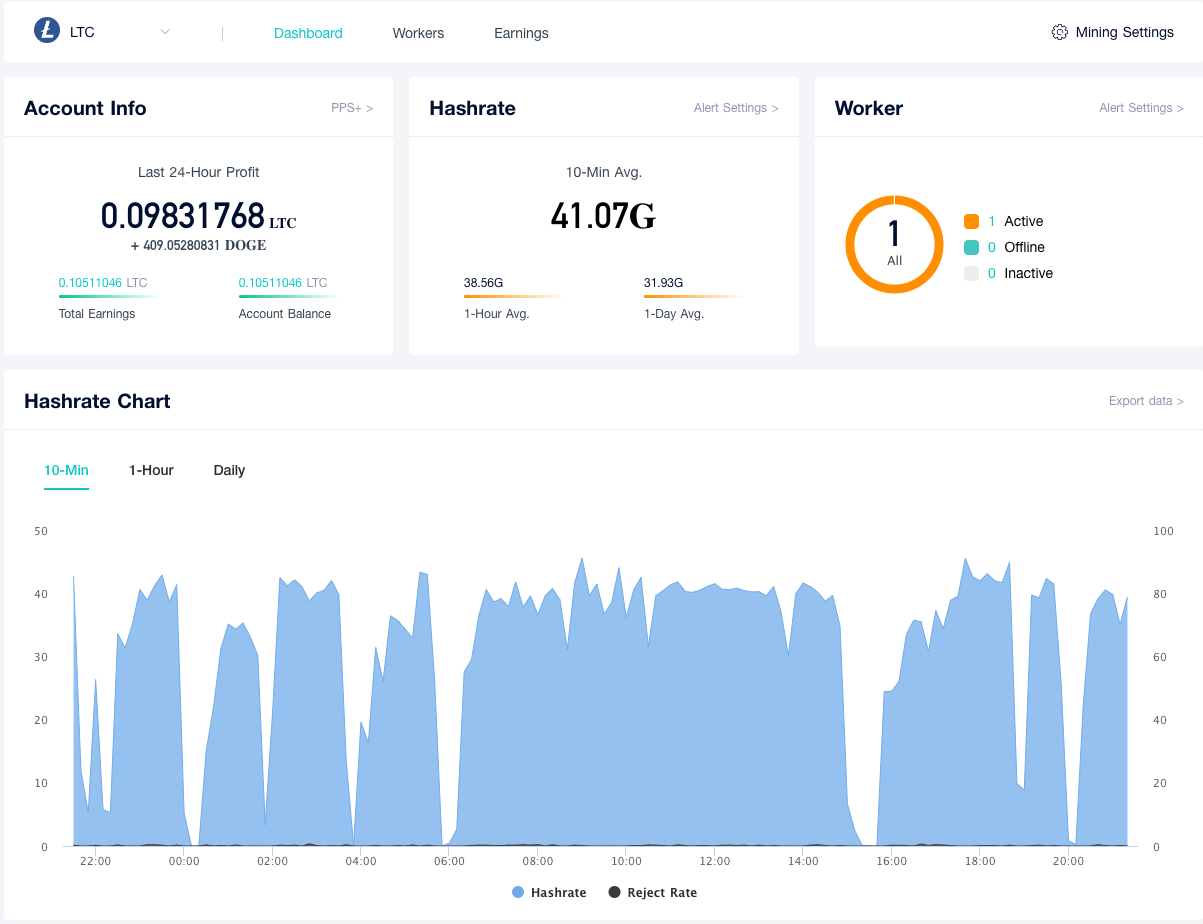Click the Litecoin LTC coin logo
The width and height of the screenshot is (1203, 924).
coord(47,31)
